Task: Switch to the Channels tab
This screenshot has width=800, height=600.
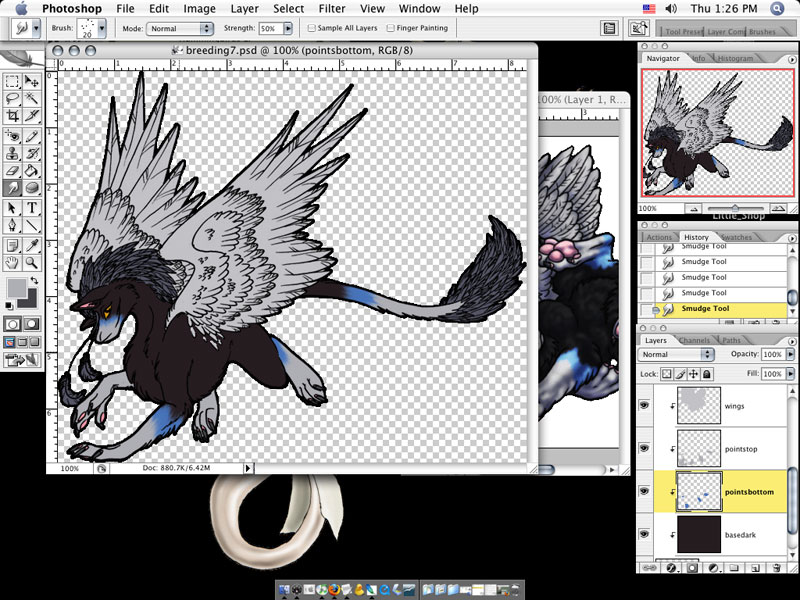Action: coord(694,340)
